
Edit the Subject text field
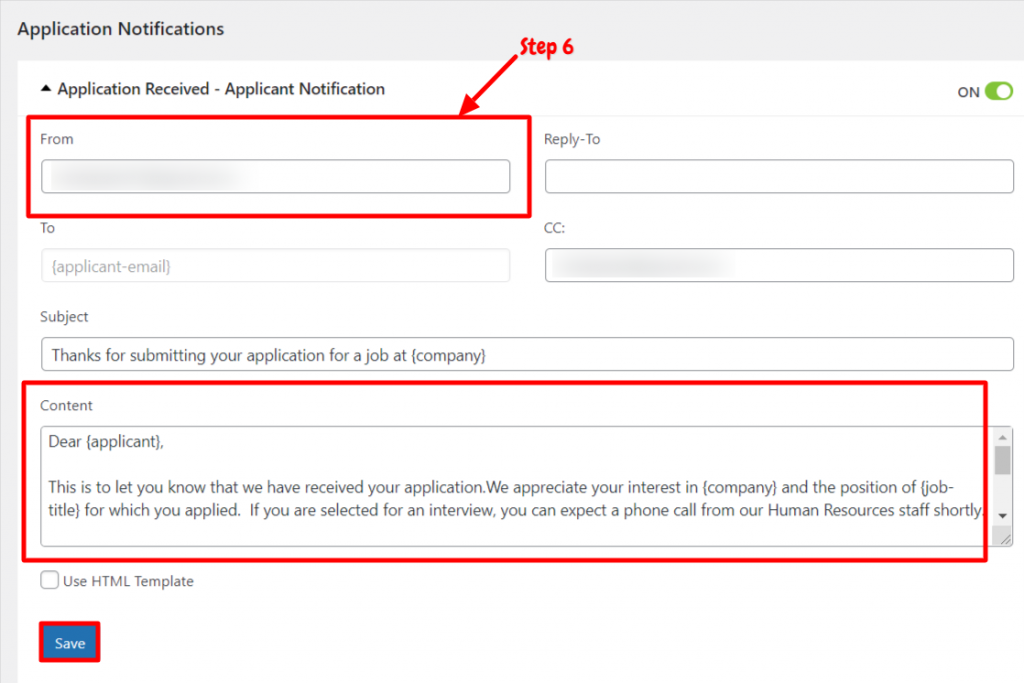527,355
